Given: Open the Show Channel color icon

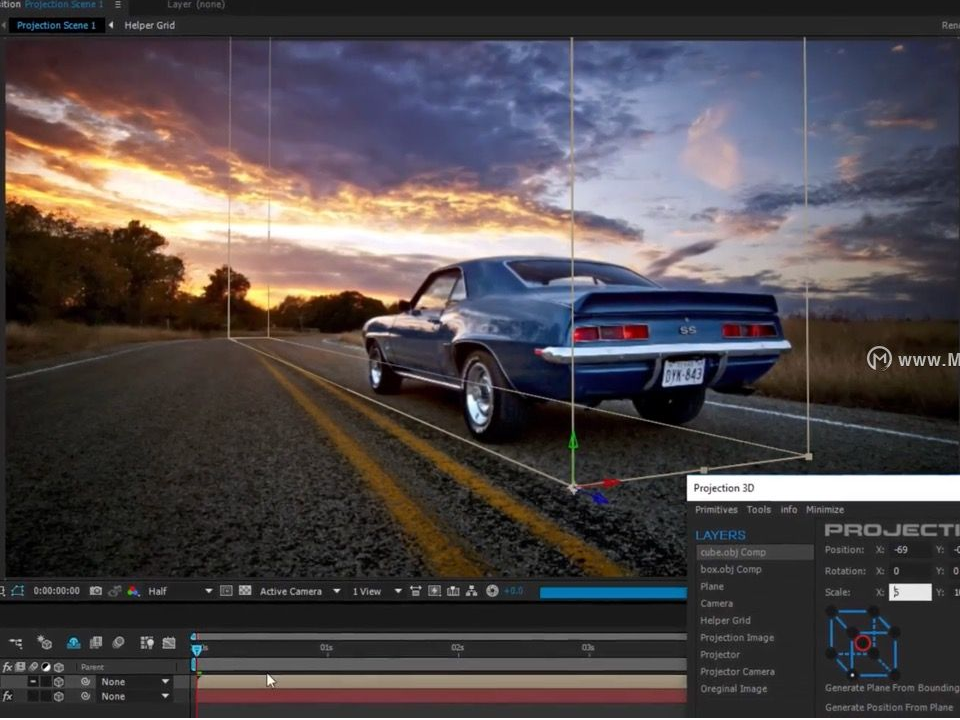Looking at the screenshot, I should pos(131,591).
